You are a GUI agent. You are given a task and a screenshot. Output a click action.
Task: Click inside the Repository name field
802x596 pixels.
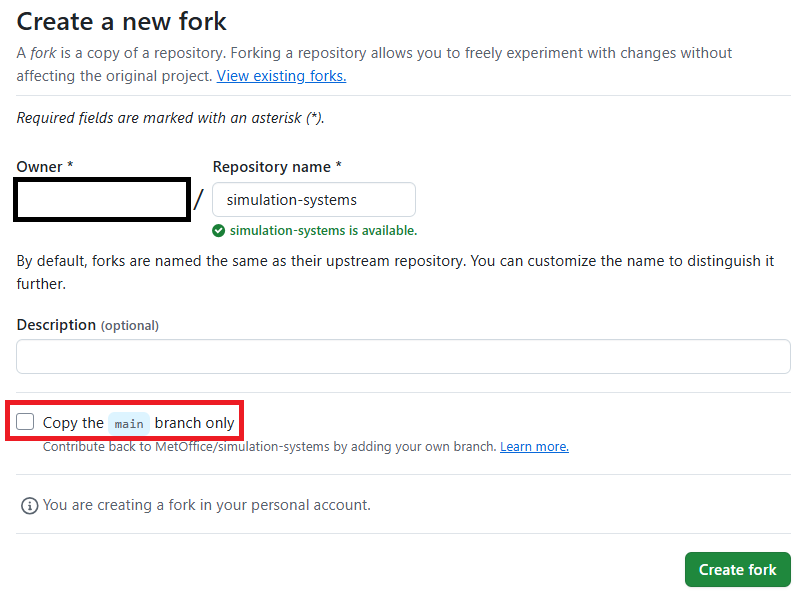313,199
